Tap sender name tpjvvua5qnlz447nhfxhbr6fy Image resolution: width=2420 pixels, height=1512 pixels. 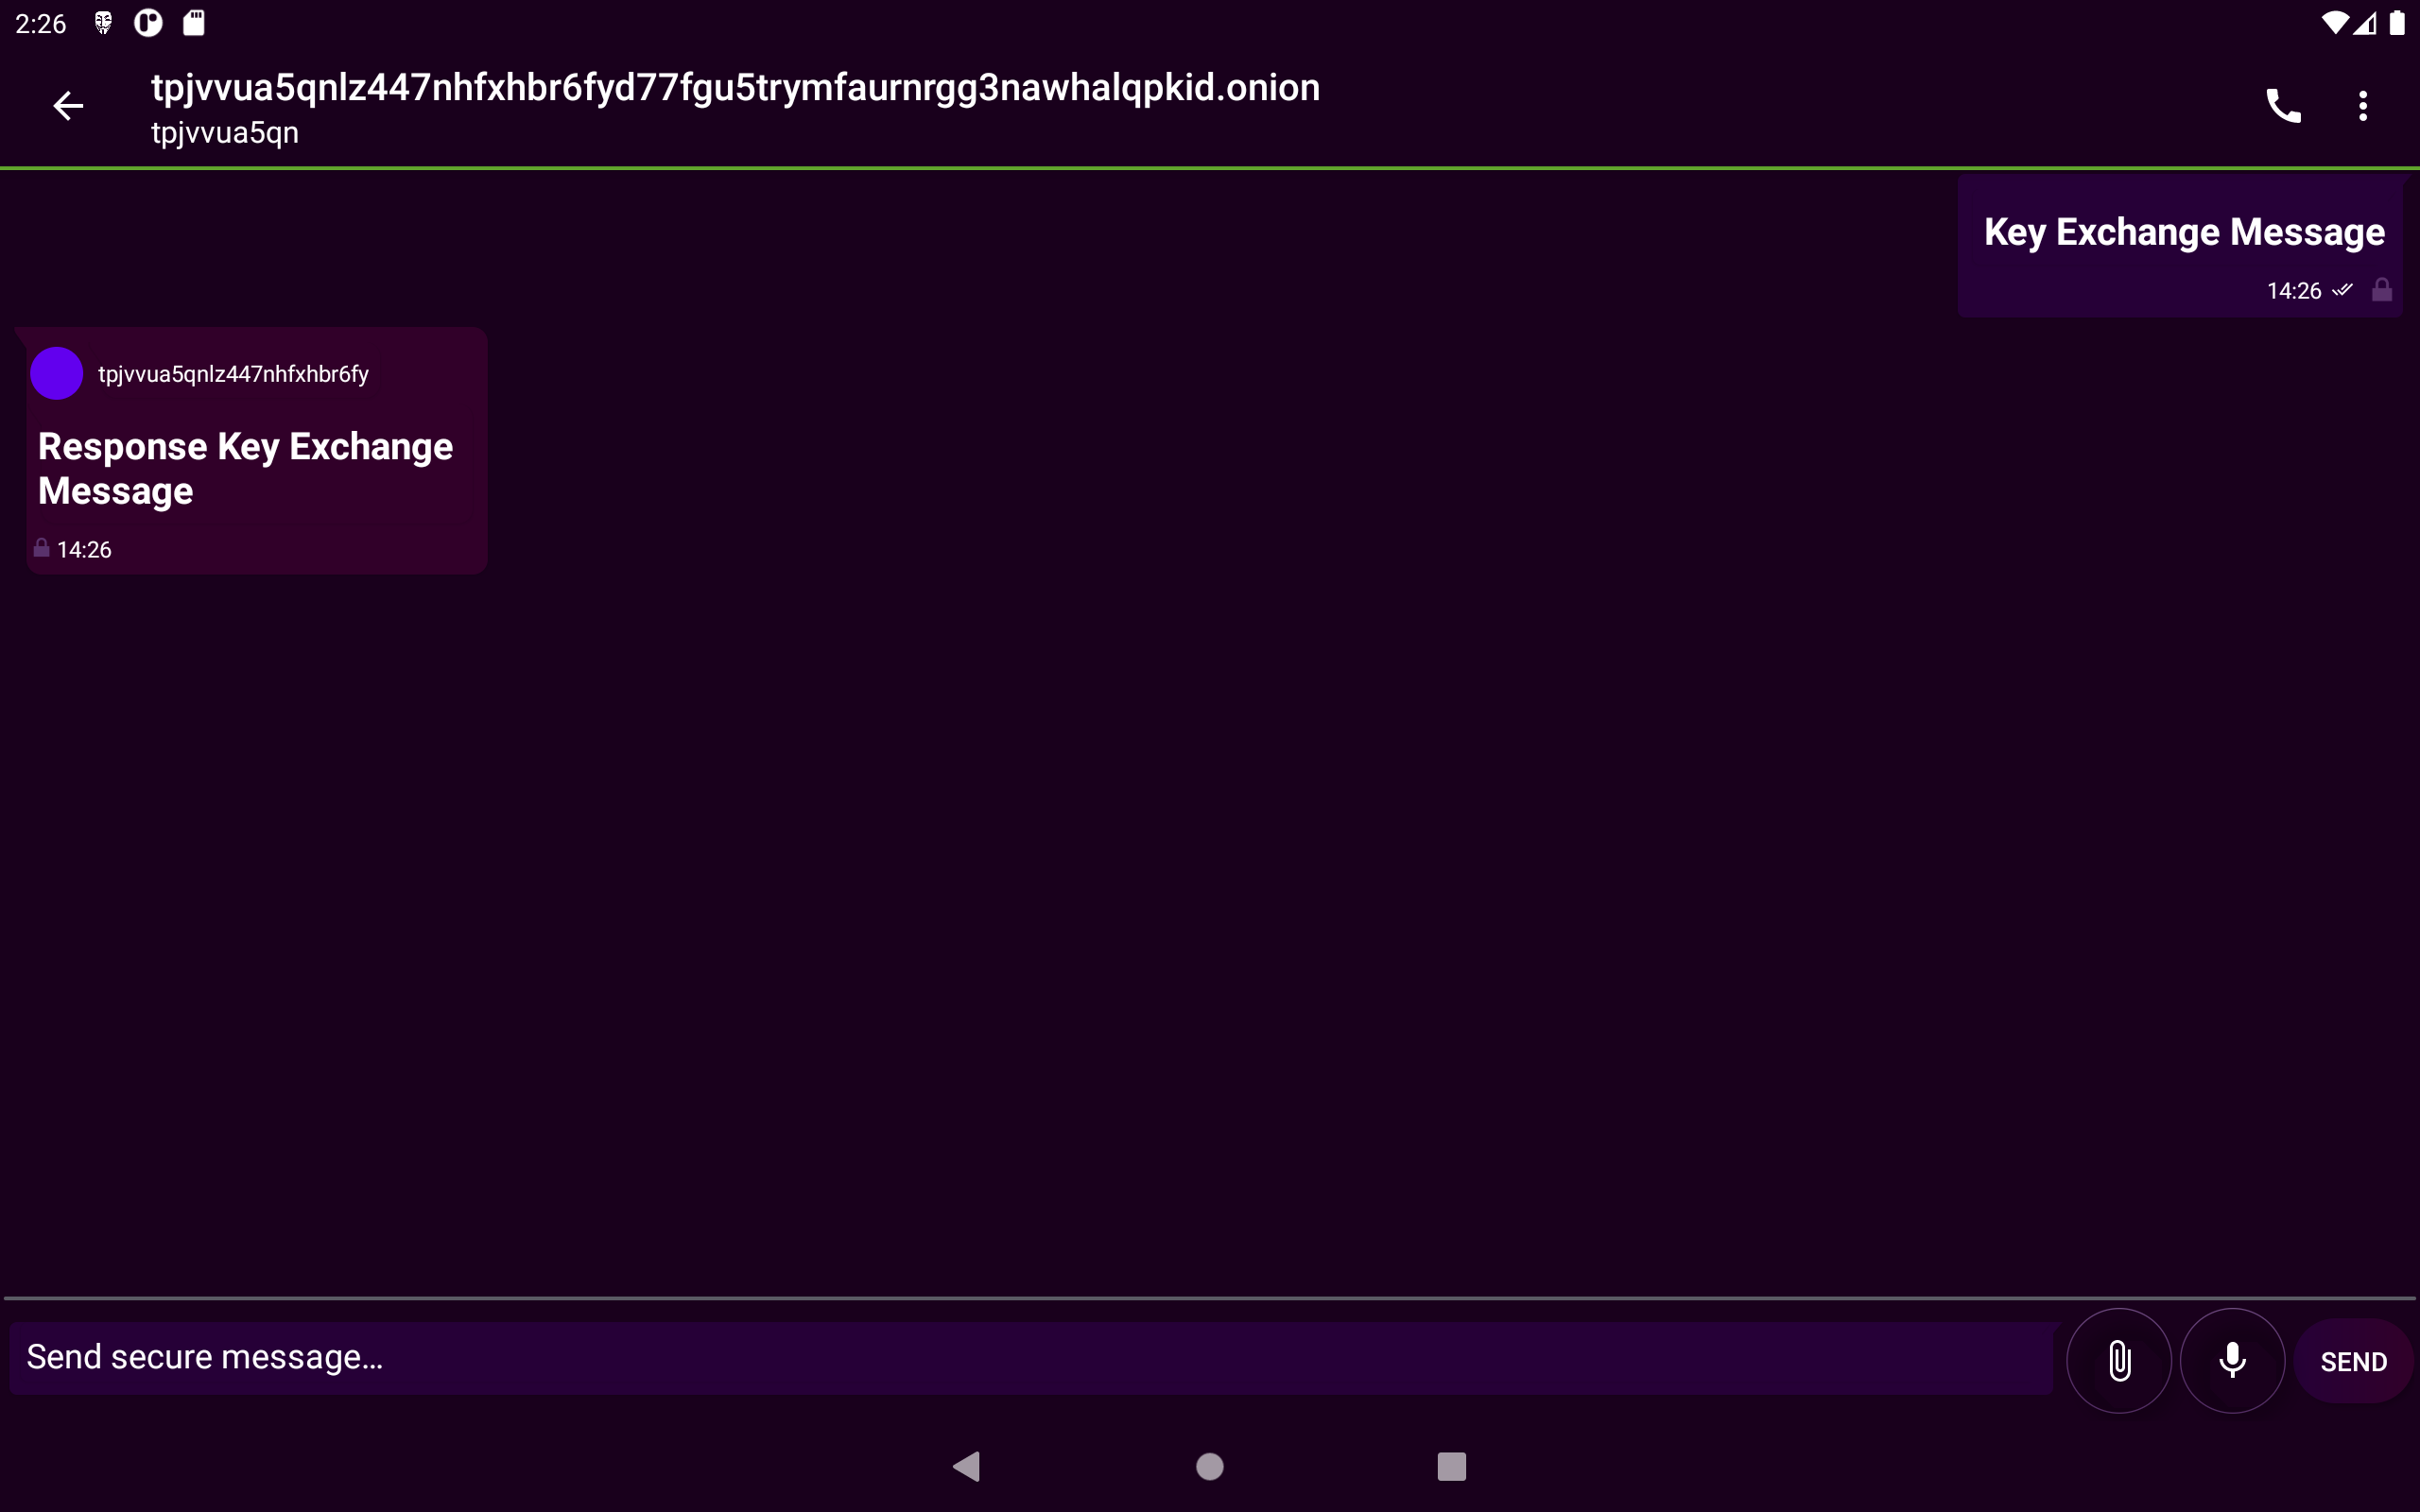tap(233, 374)
